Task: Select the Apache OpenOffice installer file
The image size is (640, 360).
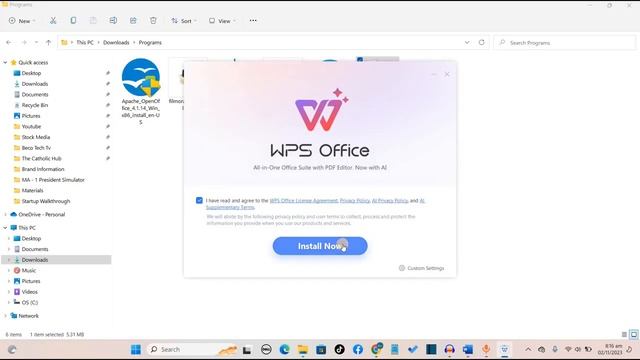Action: [141, 92]
